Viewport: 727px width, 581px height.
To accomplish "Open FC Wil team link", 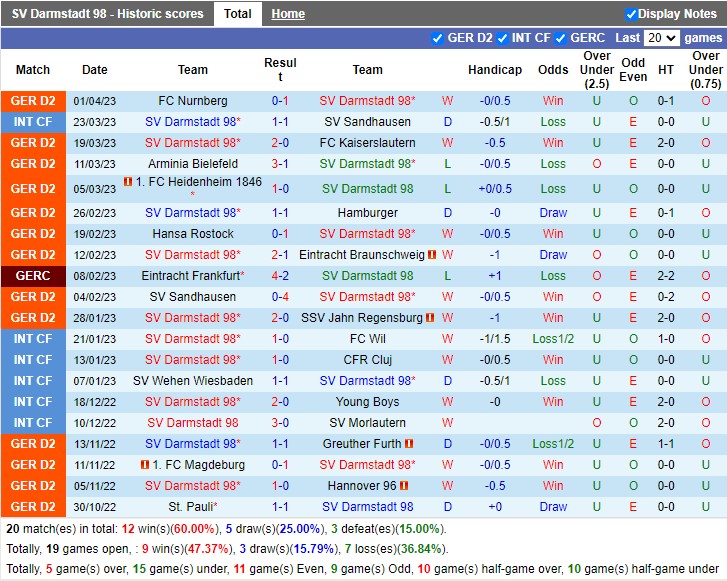I will [368, 339].
